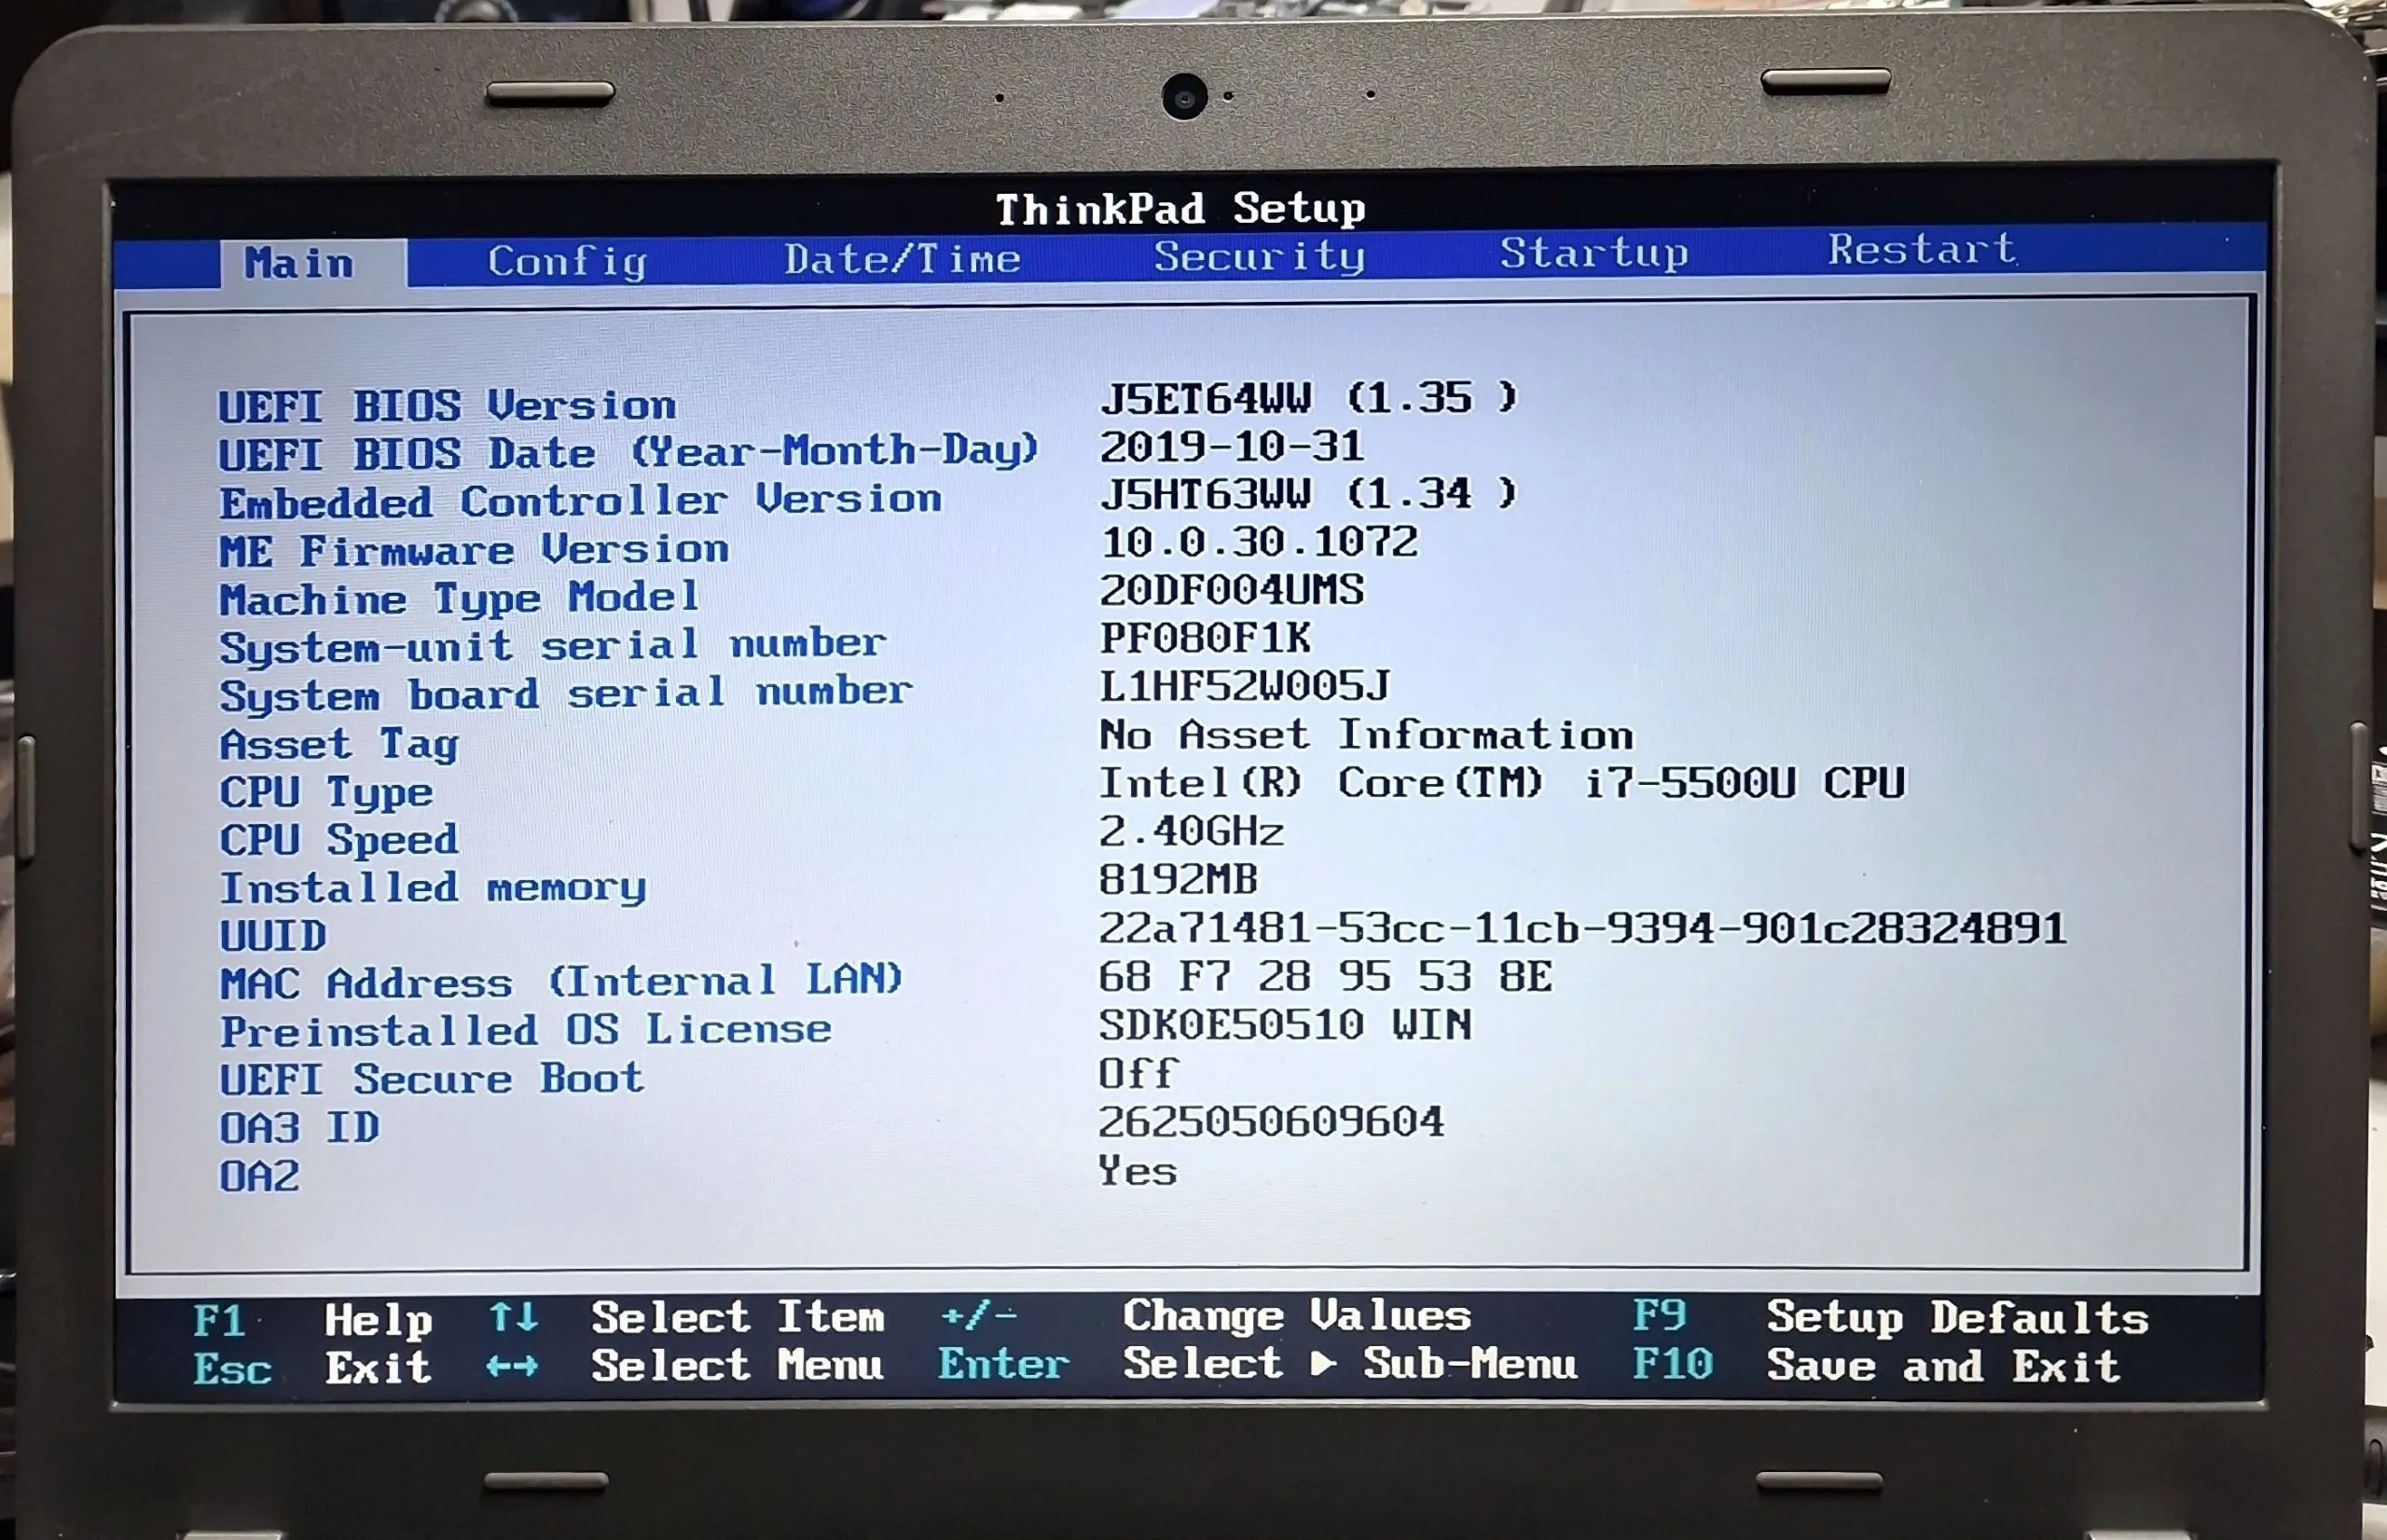Open the Config tab
Image resolution: width=2387 pixels, height=1540 pixels.
(x=568, y=262)
